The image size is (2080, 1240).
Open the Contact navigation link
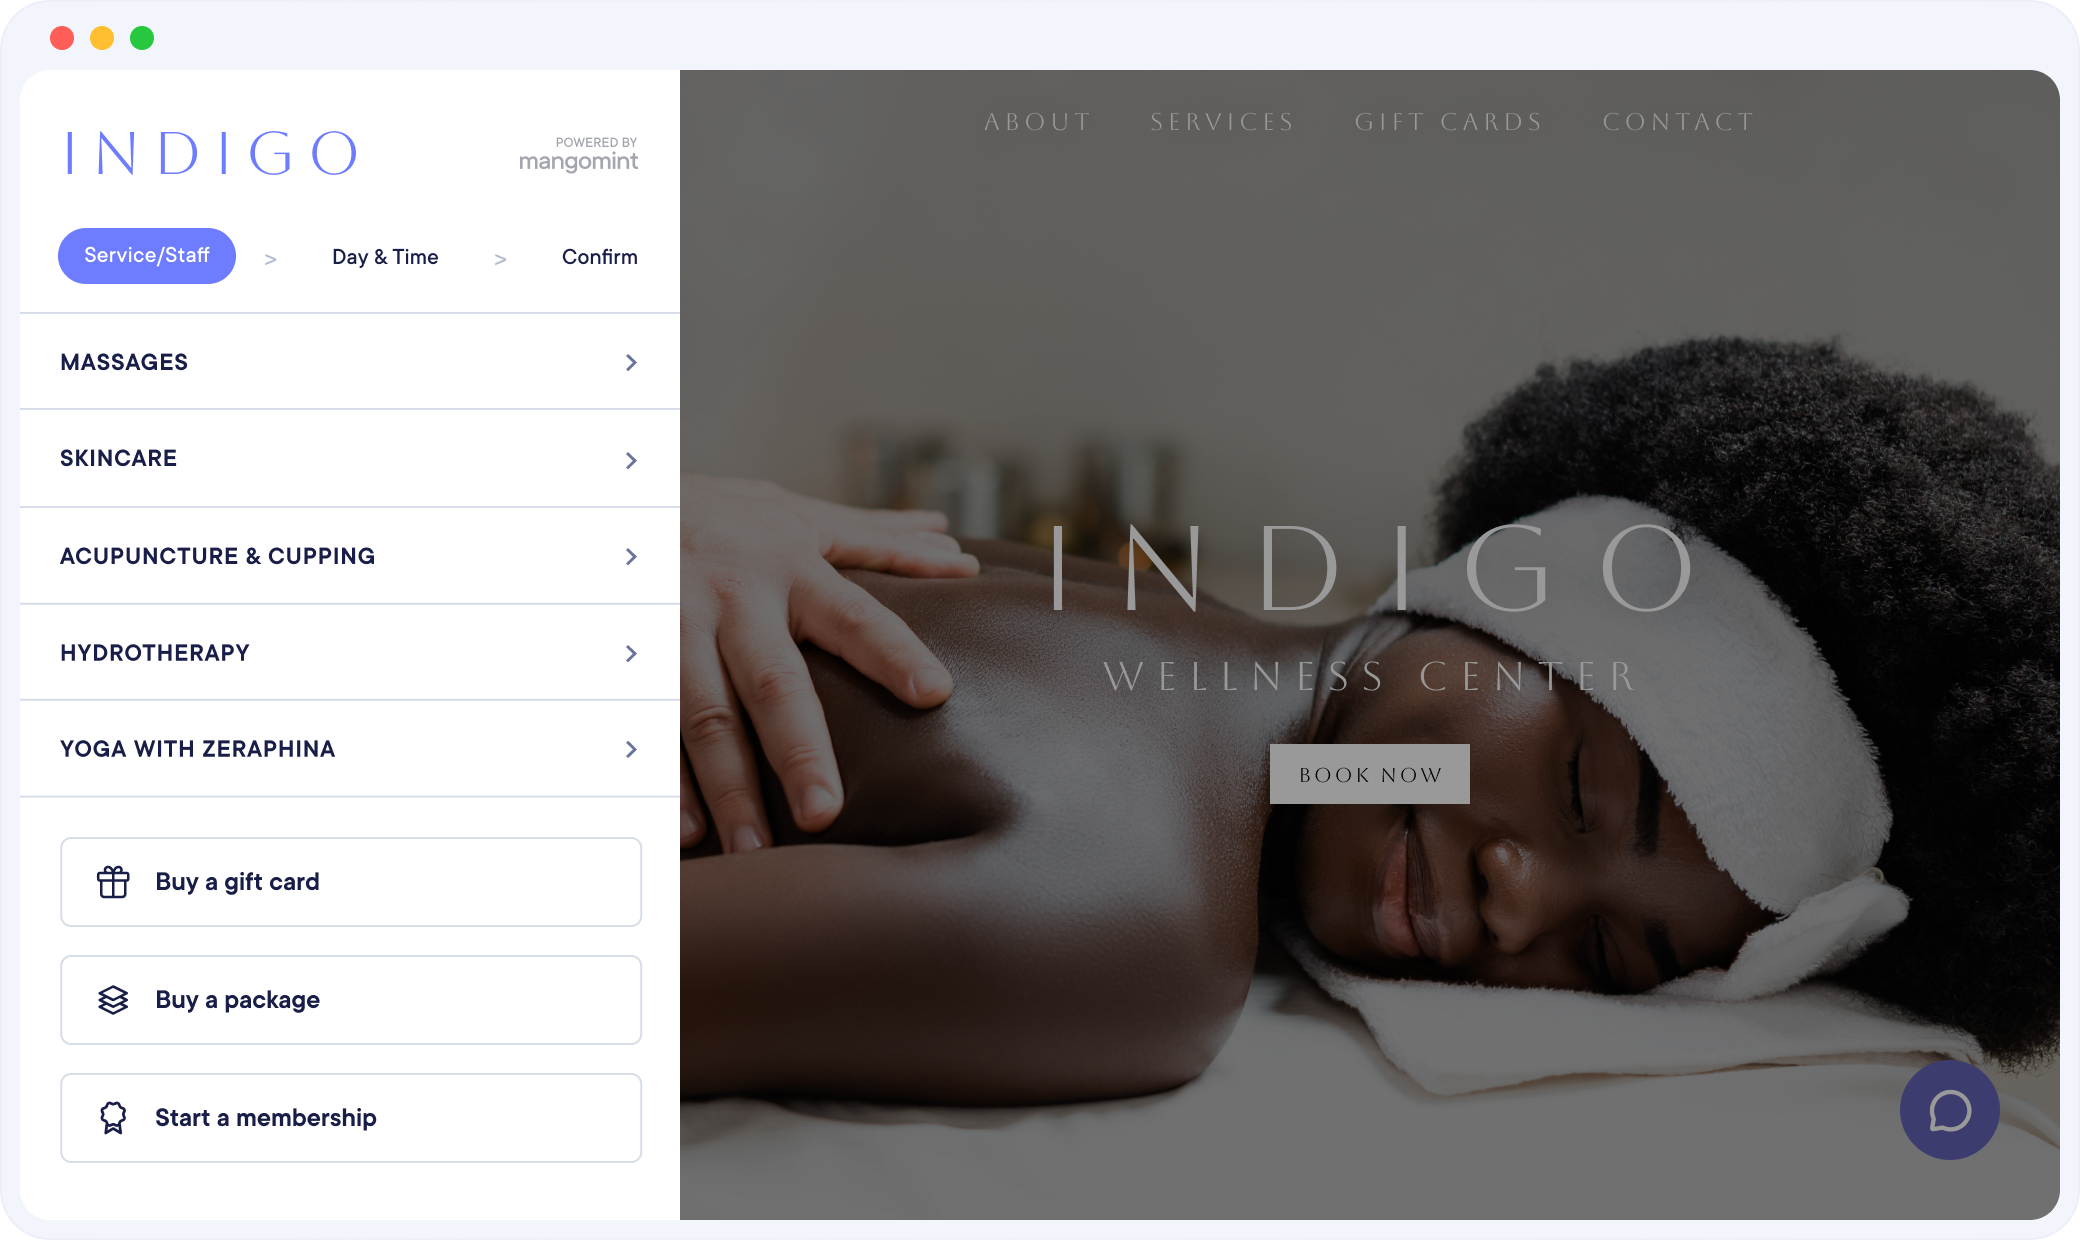[1679, 122]
